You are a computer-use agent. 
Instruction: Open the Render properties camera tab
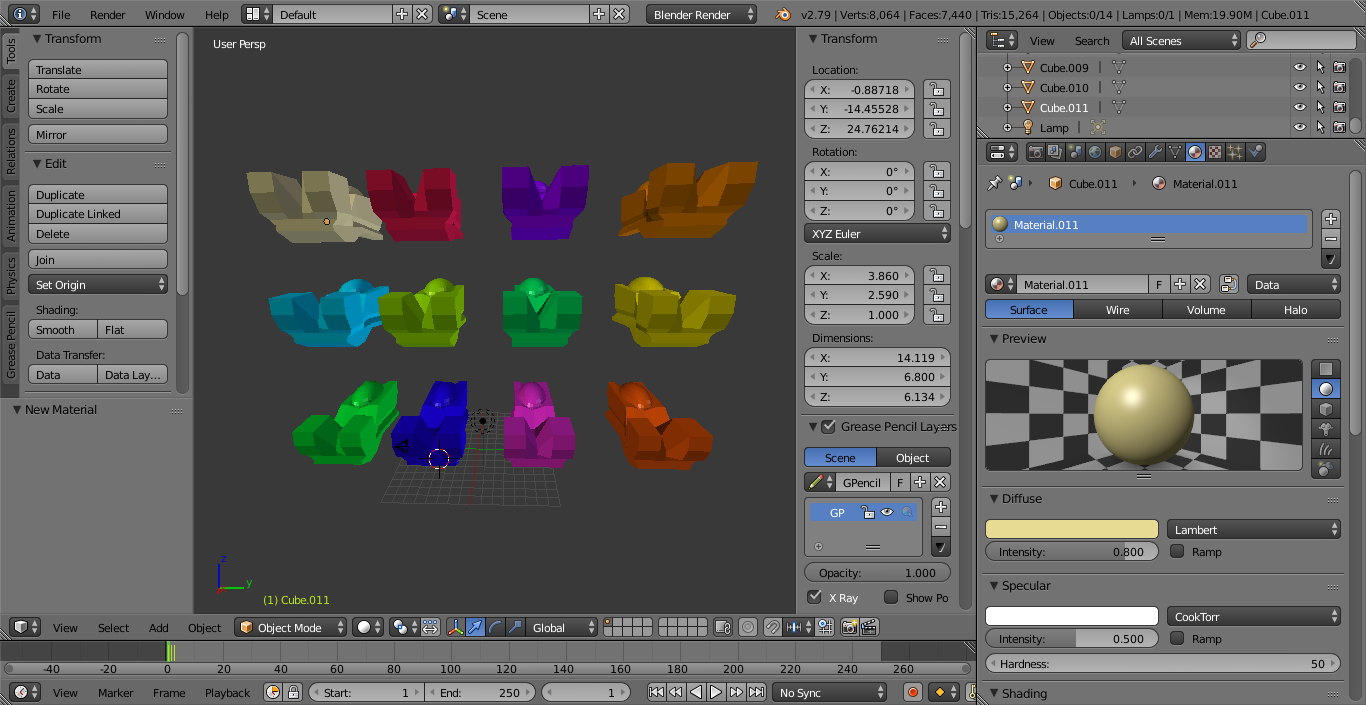coord(1036,152)
